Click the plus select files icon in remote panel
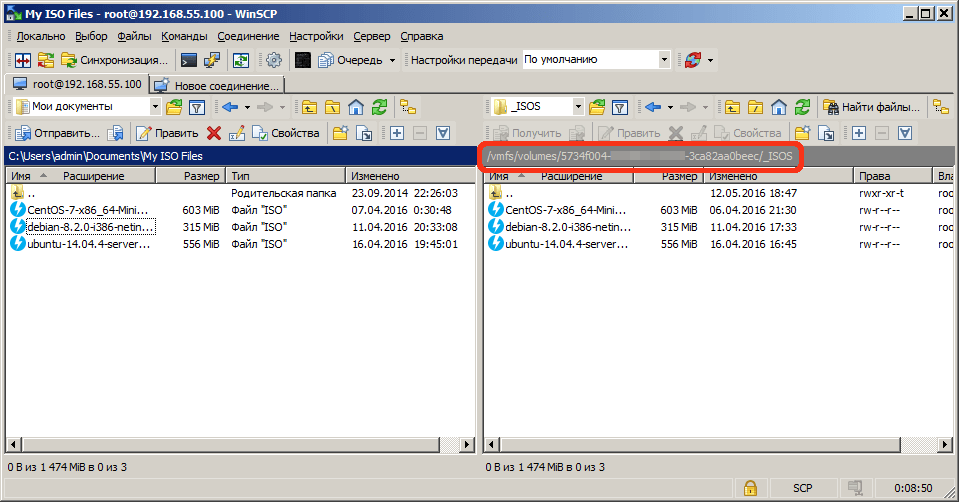This screenshot has height=502, width=959. point(859,133)
